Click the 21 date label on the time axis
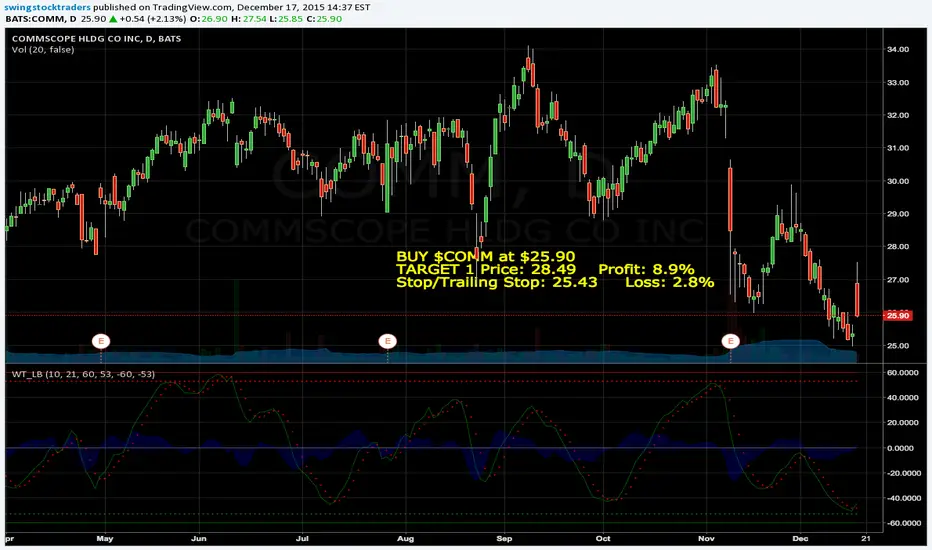Image resolution: width=932 pixels, height=550 pixels. click(x=866, y=539)
